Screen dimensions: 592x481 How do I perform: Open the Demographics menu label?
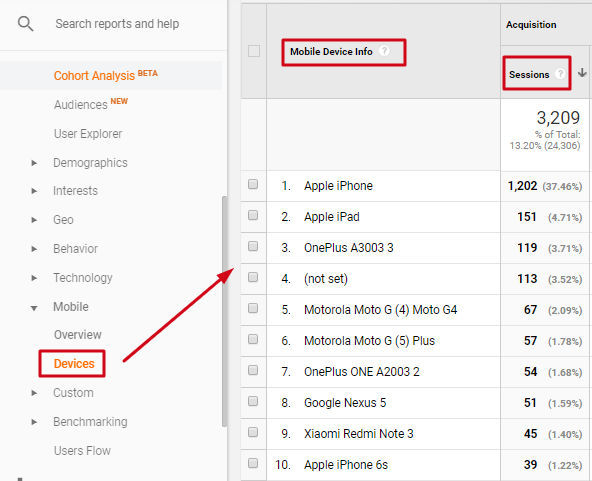tap(90, 163)
